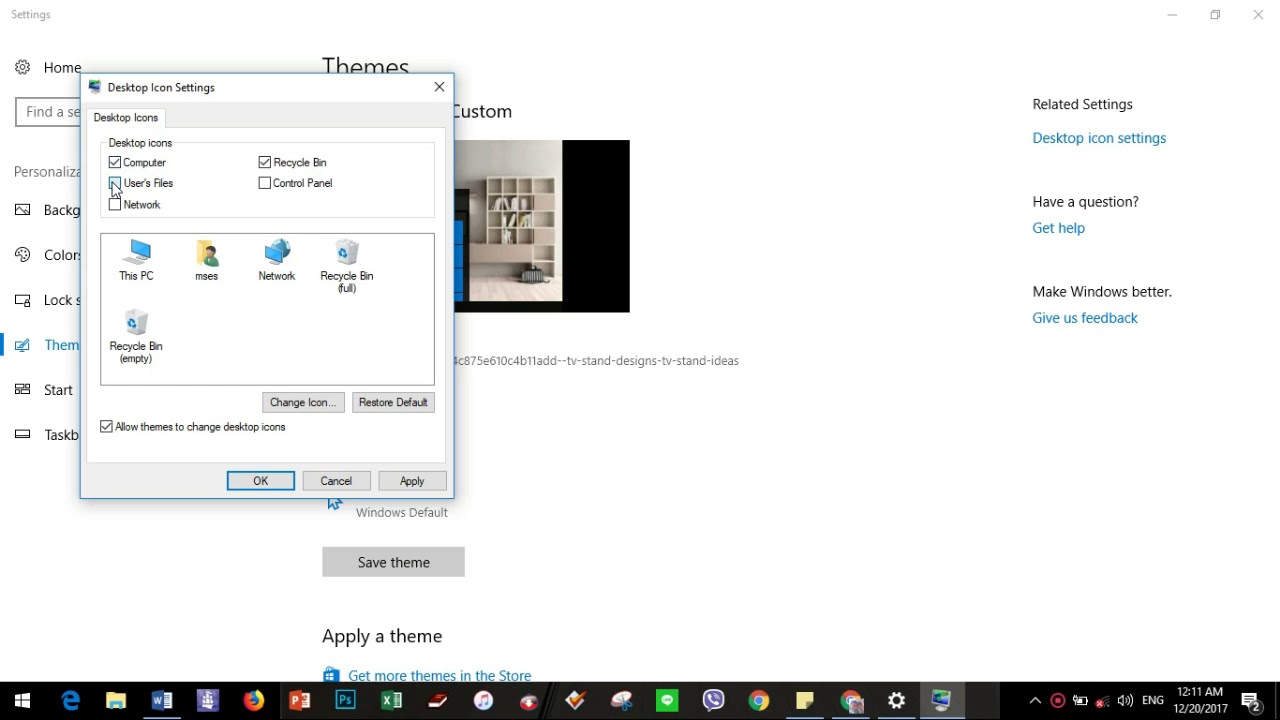Click the theme preview thumbnail image
Screen dimensions: 1280x720
(541, 226)
